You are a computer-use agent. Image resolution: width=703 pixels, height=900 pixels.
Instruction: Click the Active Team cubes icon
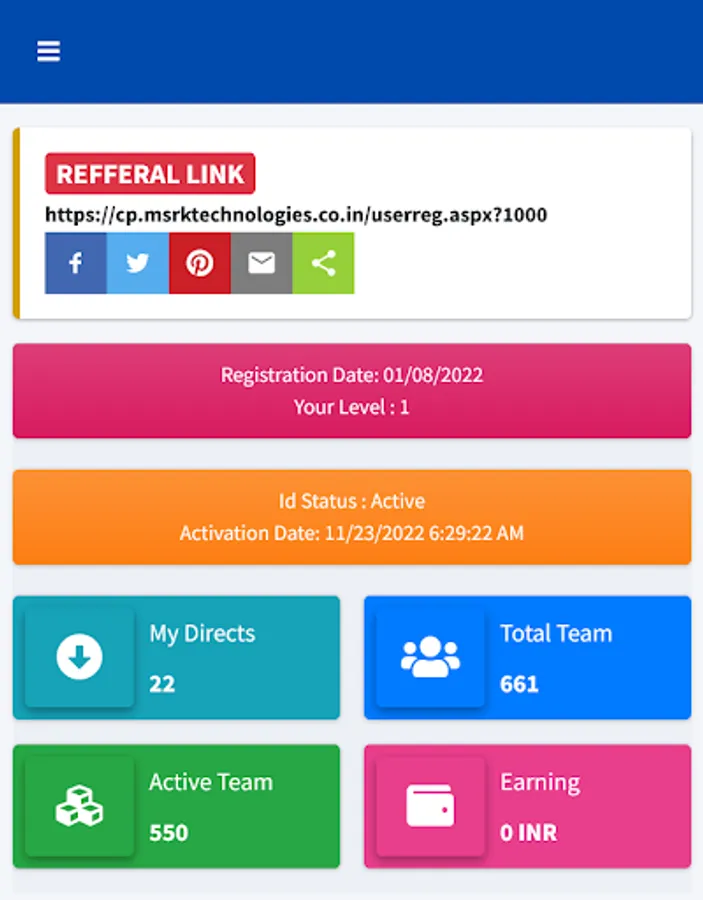[79, 806]
